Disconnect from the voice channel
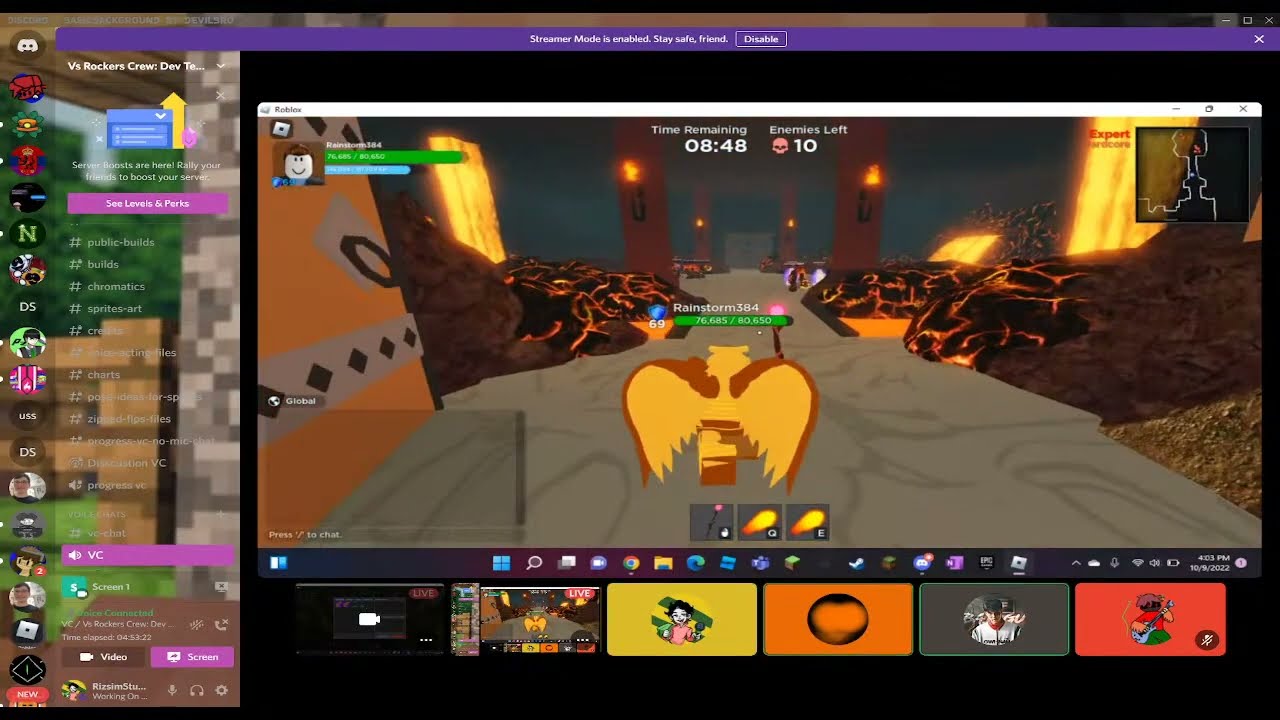 pos(221,625)
